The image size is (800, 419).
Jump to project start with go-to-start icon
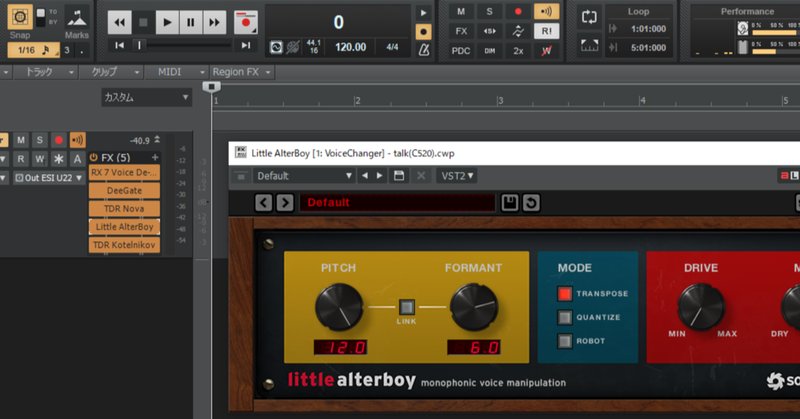point(119,45)
